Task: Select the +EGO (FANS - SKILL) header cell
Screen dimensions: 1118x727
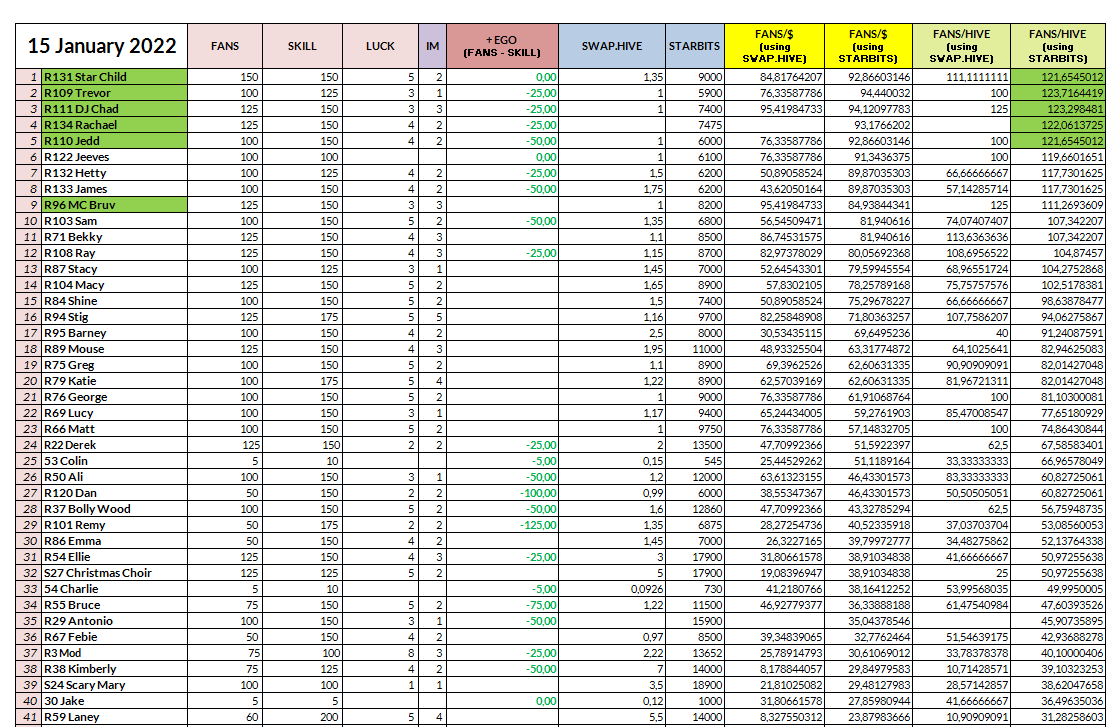Action: [x=502, y=46]
